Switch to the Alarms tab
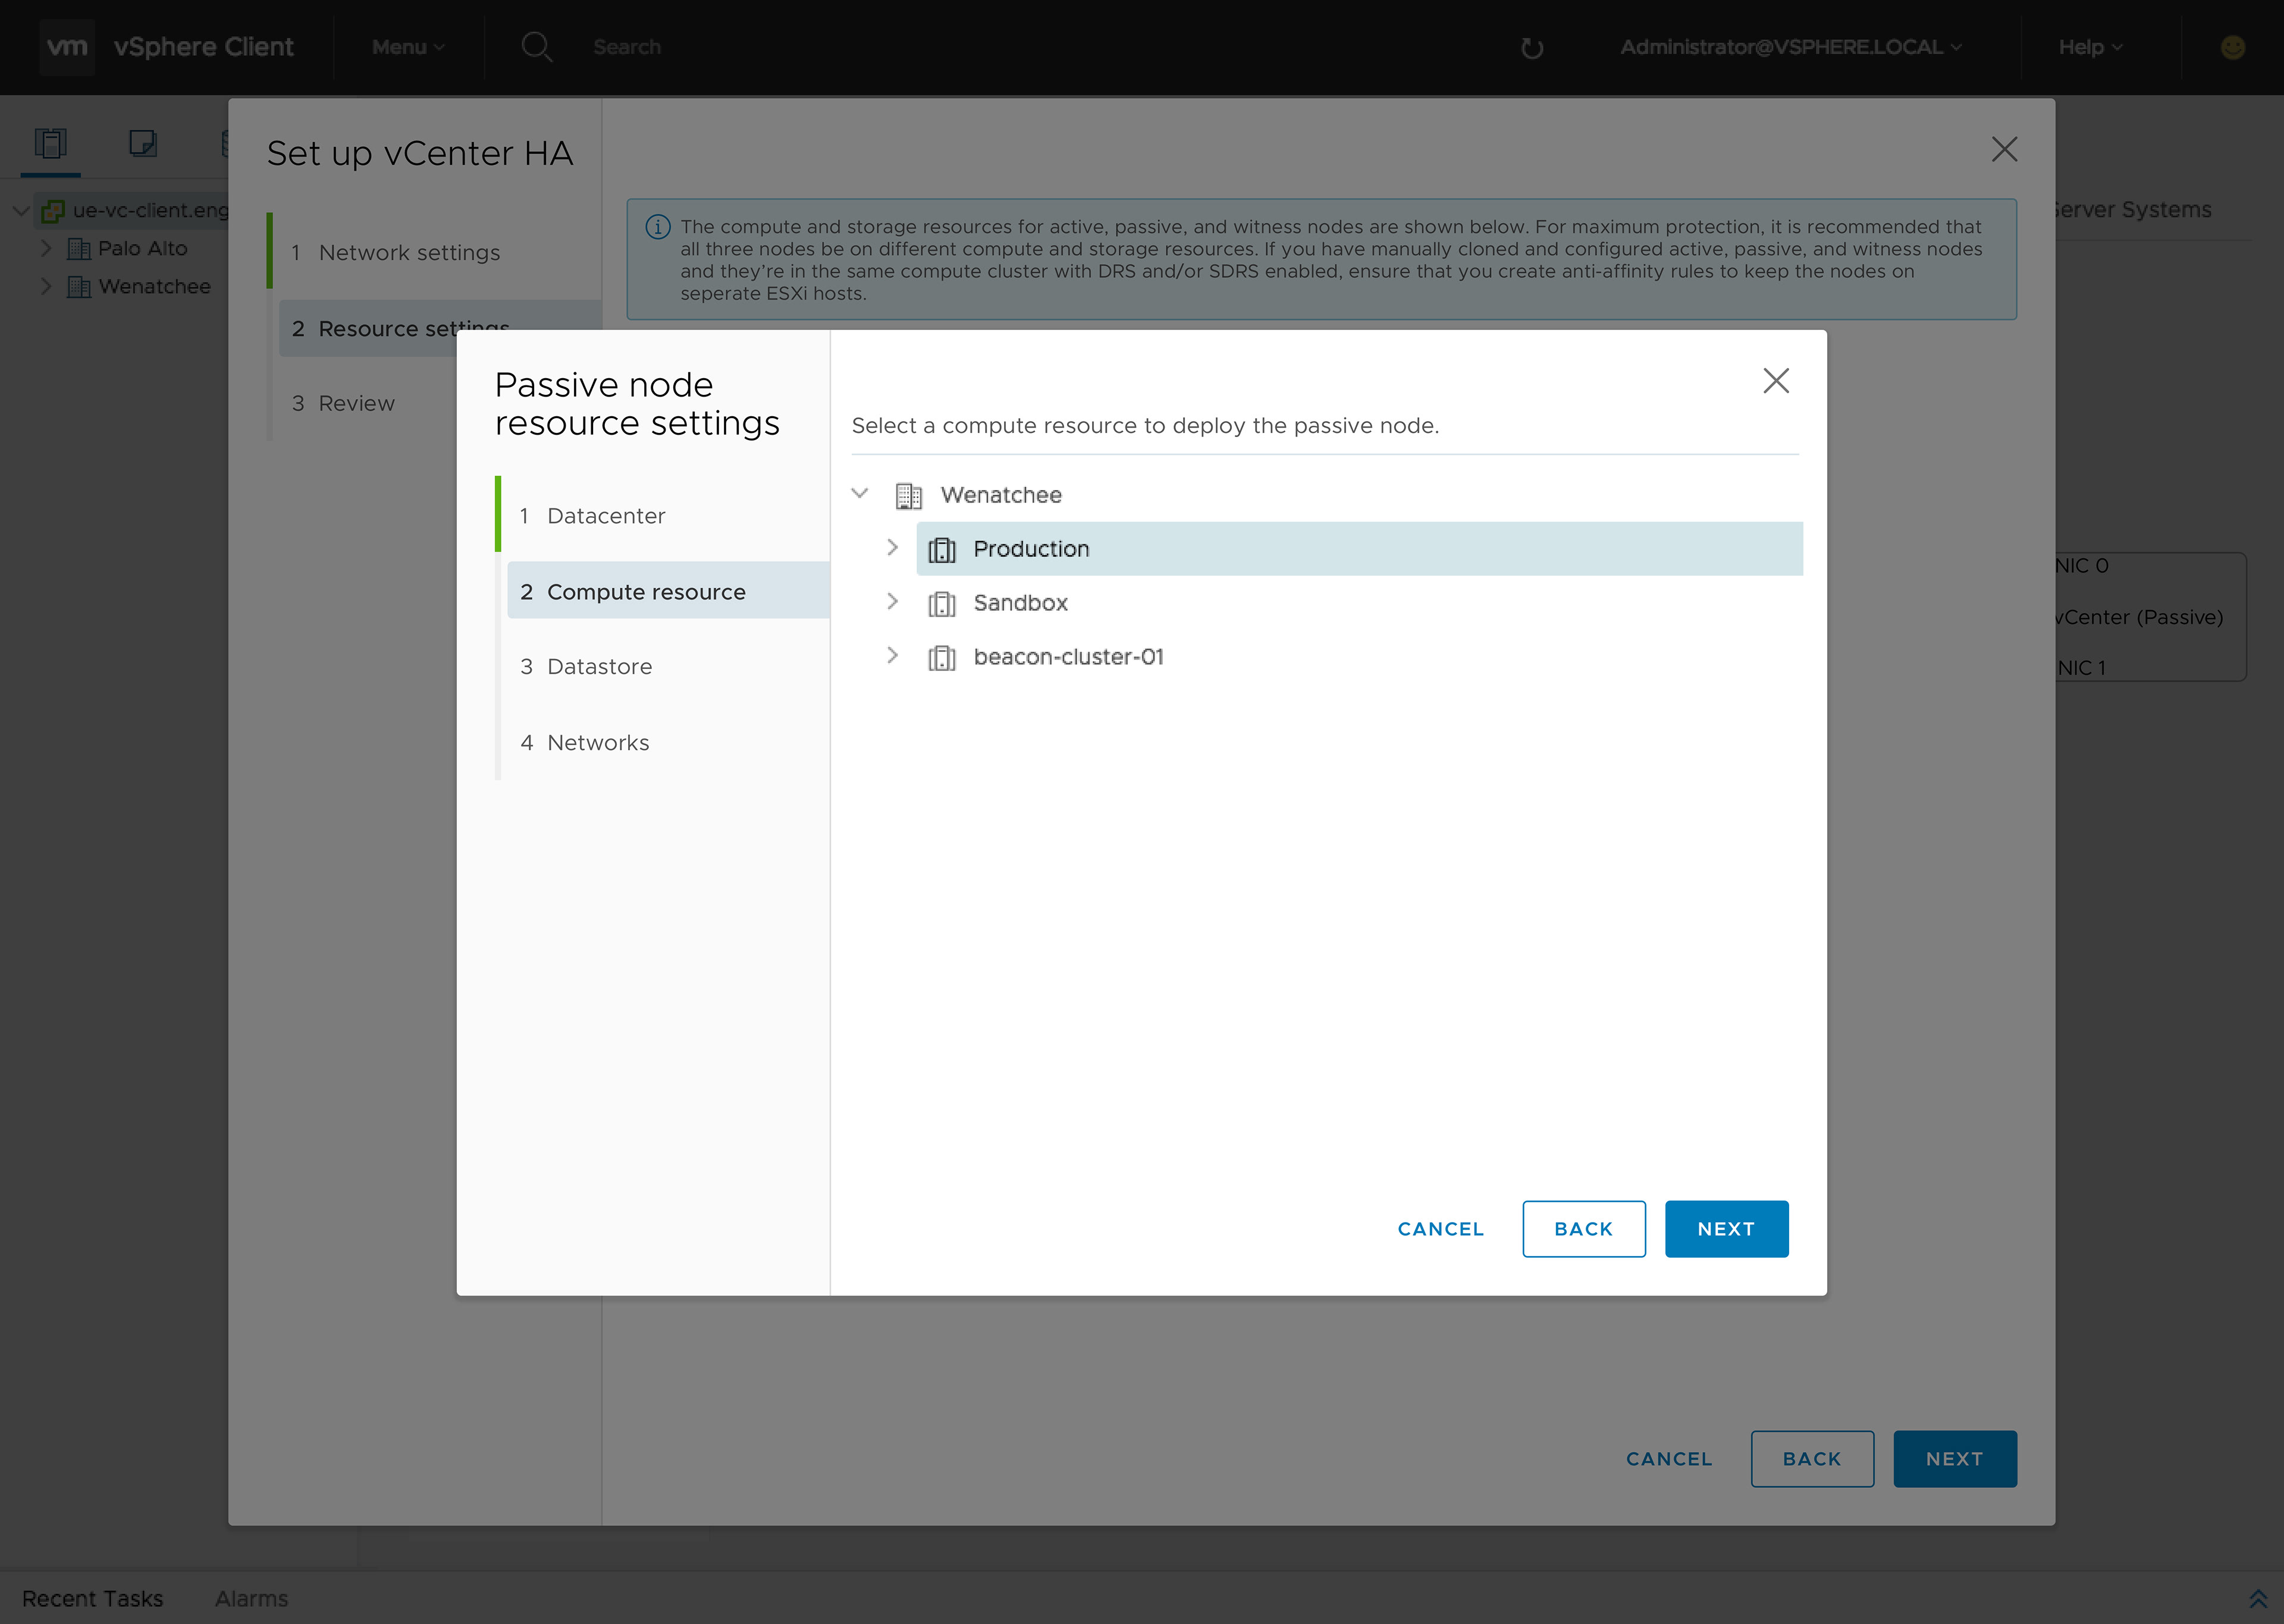This screenshot has width=2284, height=1624. pyautogui.click(x=251, y=1598)
